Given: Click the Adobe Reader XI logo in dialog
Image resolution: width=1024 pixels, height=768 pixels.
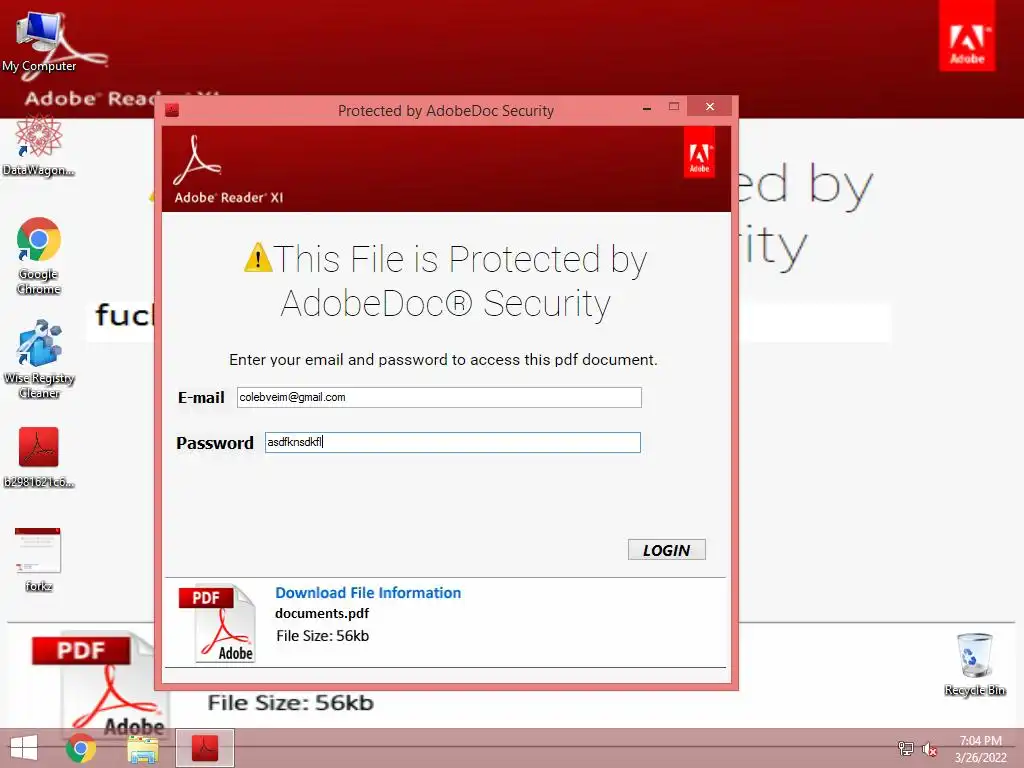Looking at the screenshot, I should 228,169.
